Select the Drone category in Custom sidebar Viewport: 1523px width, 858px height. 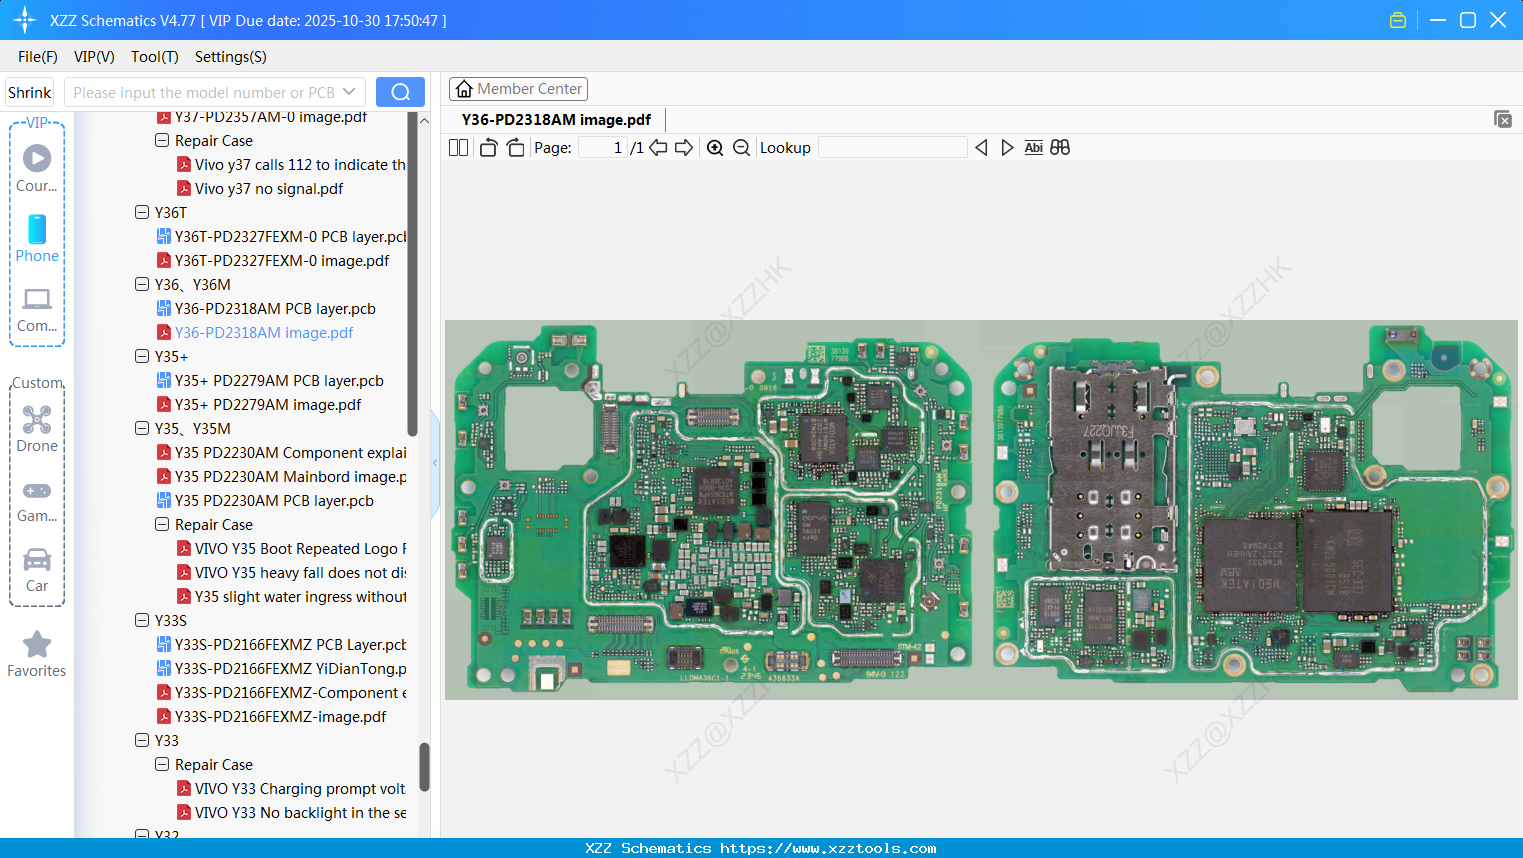tap(37, 428)
